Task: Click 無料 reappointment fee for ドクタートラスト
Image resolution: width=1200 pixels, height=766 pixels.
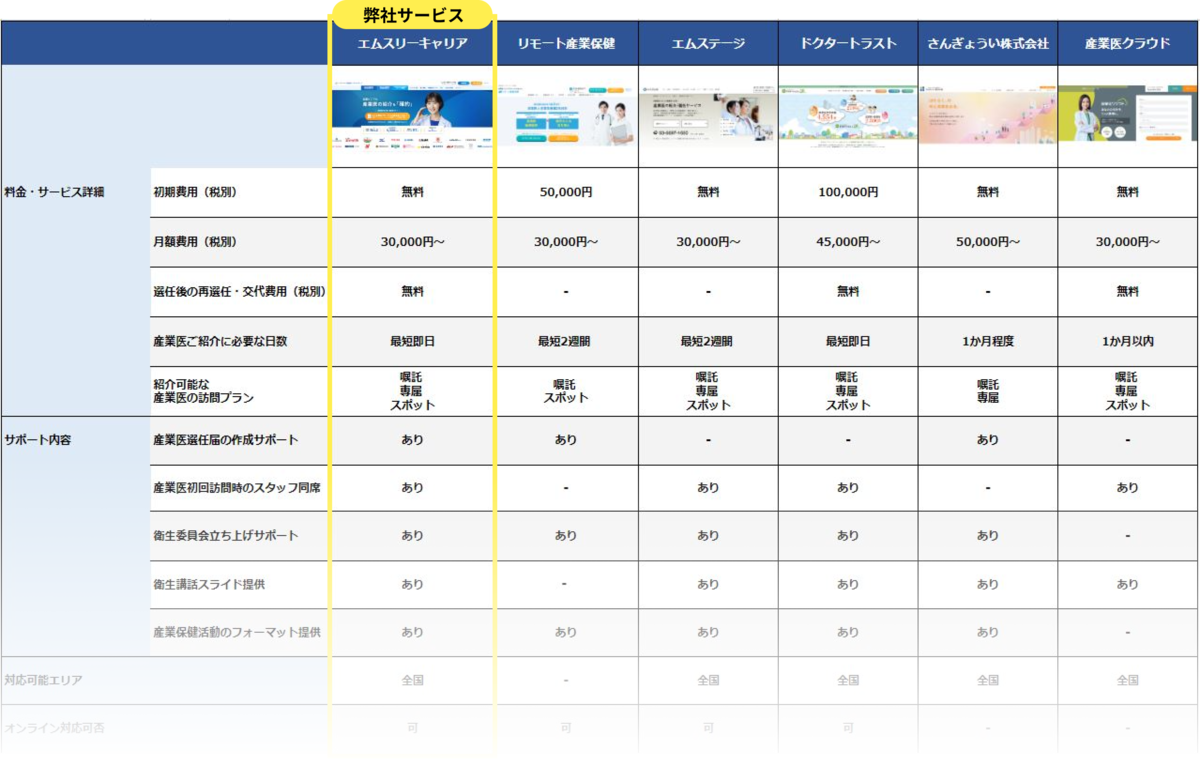Action: (848, 292)
